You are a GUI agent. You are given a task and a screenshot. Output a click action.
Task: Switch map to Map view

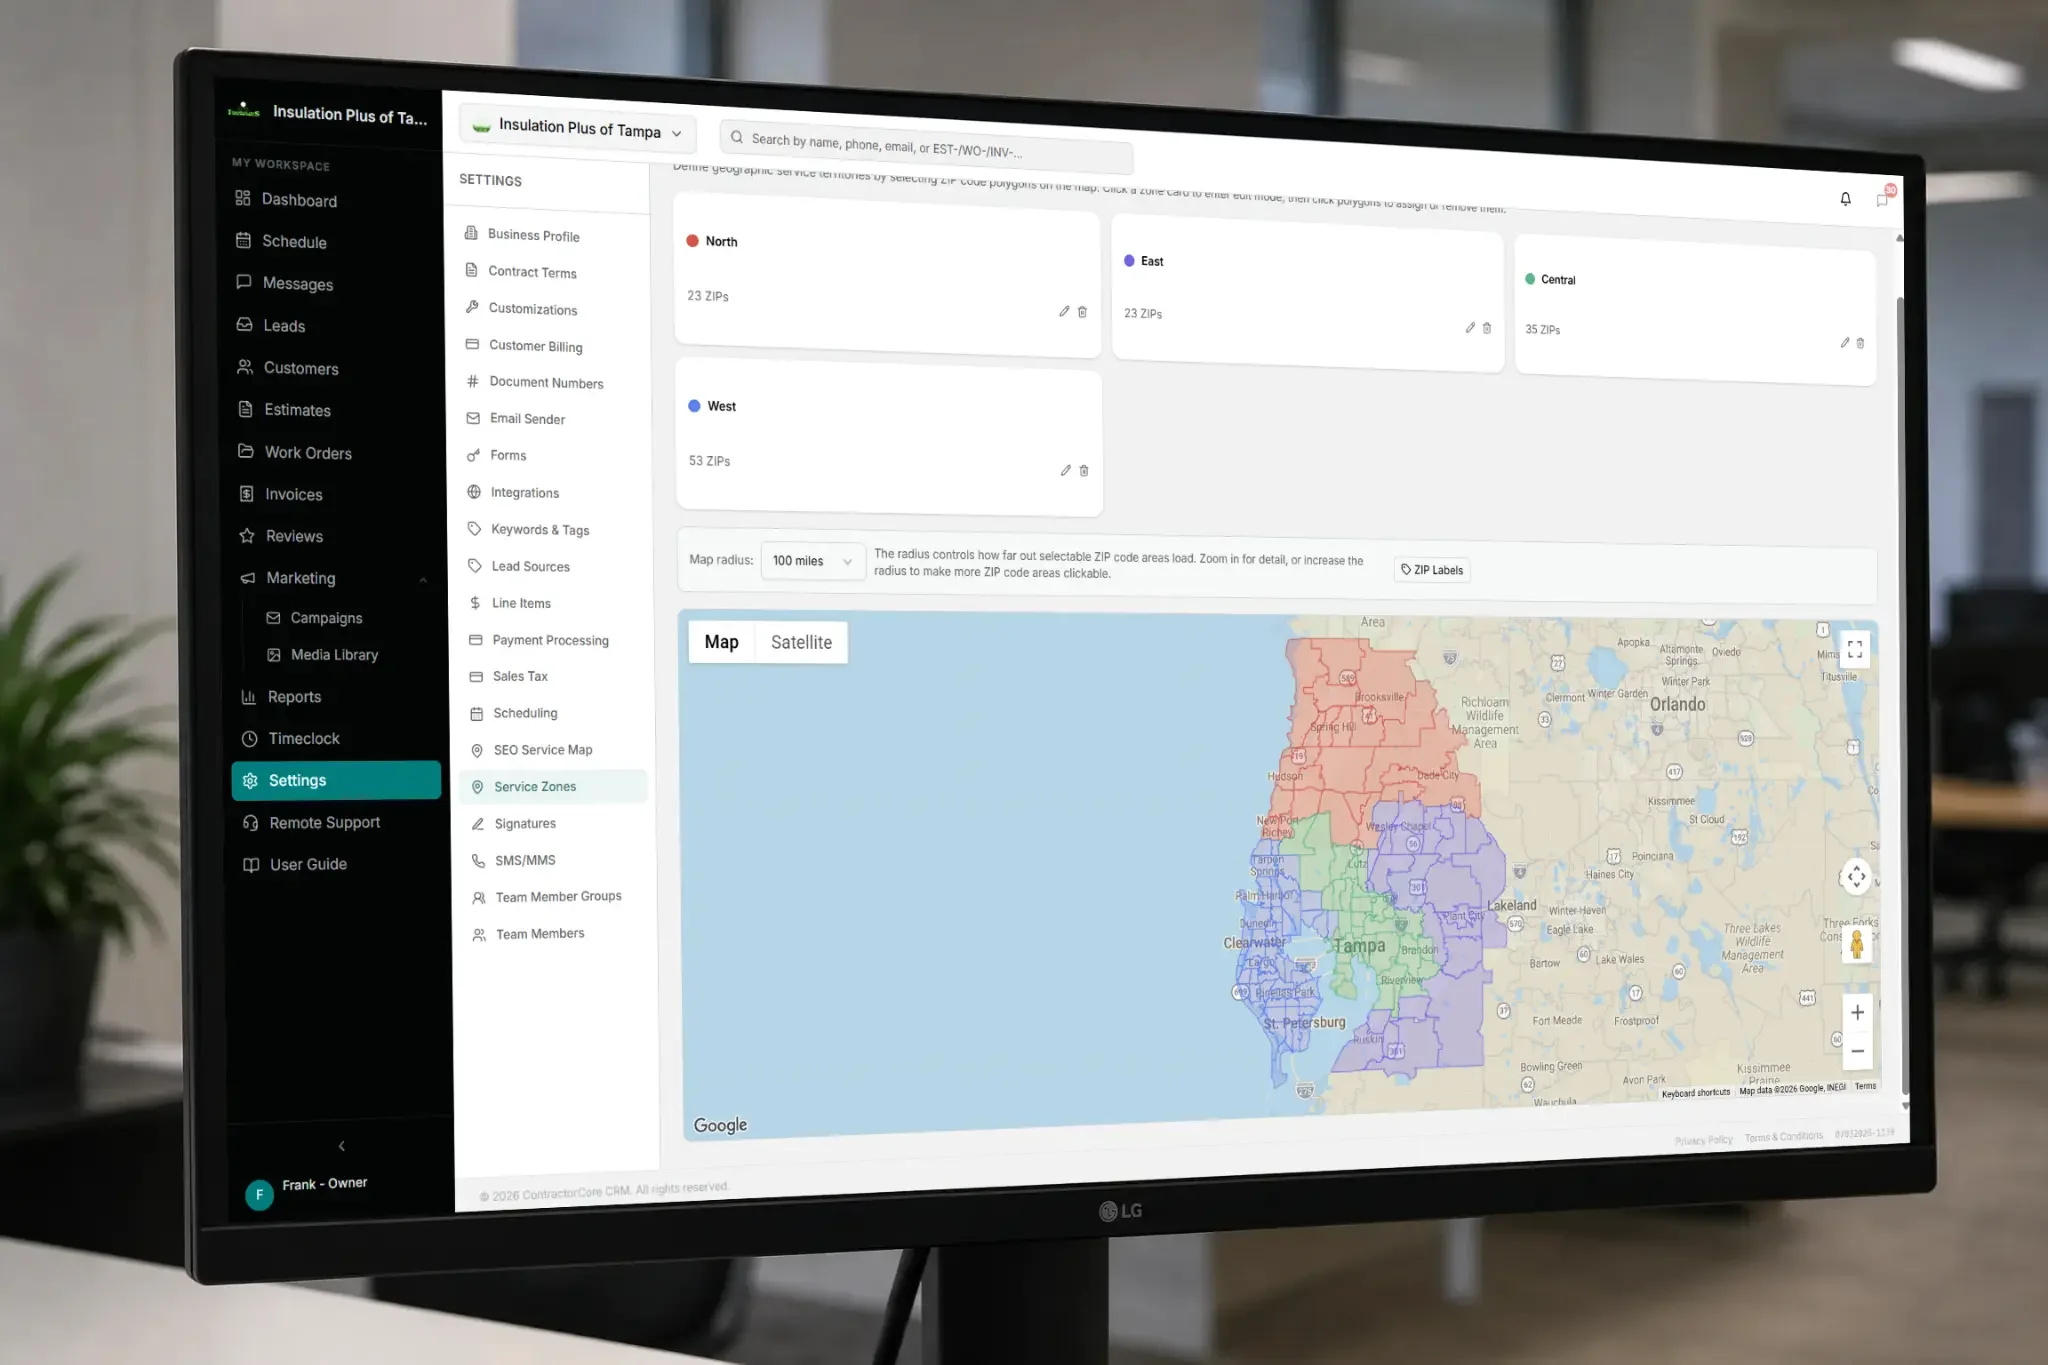pos(722,641)
